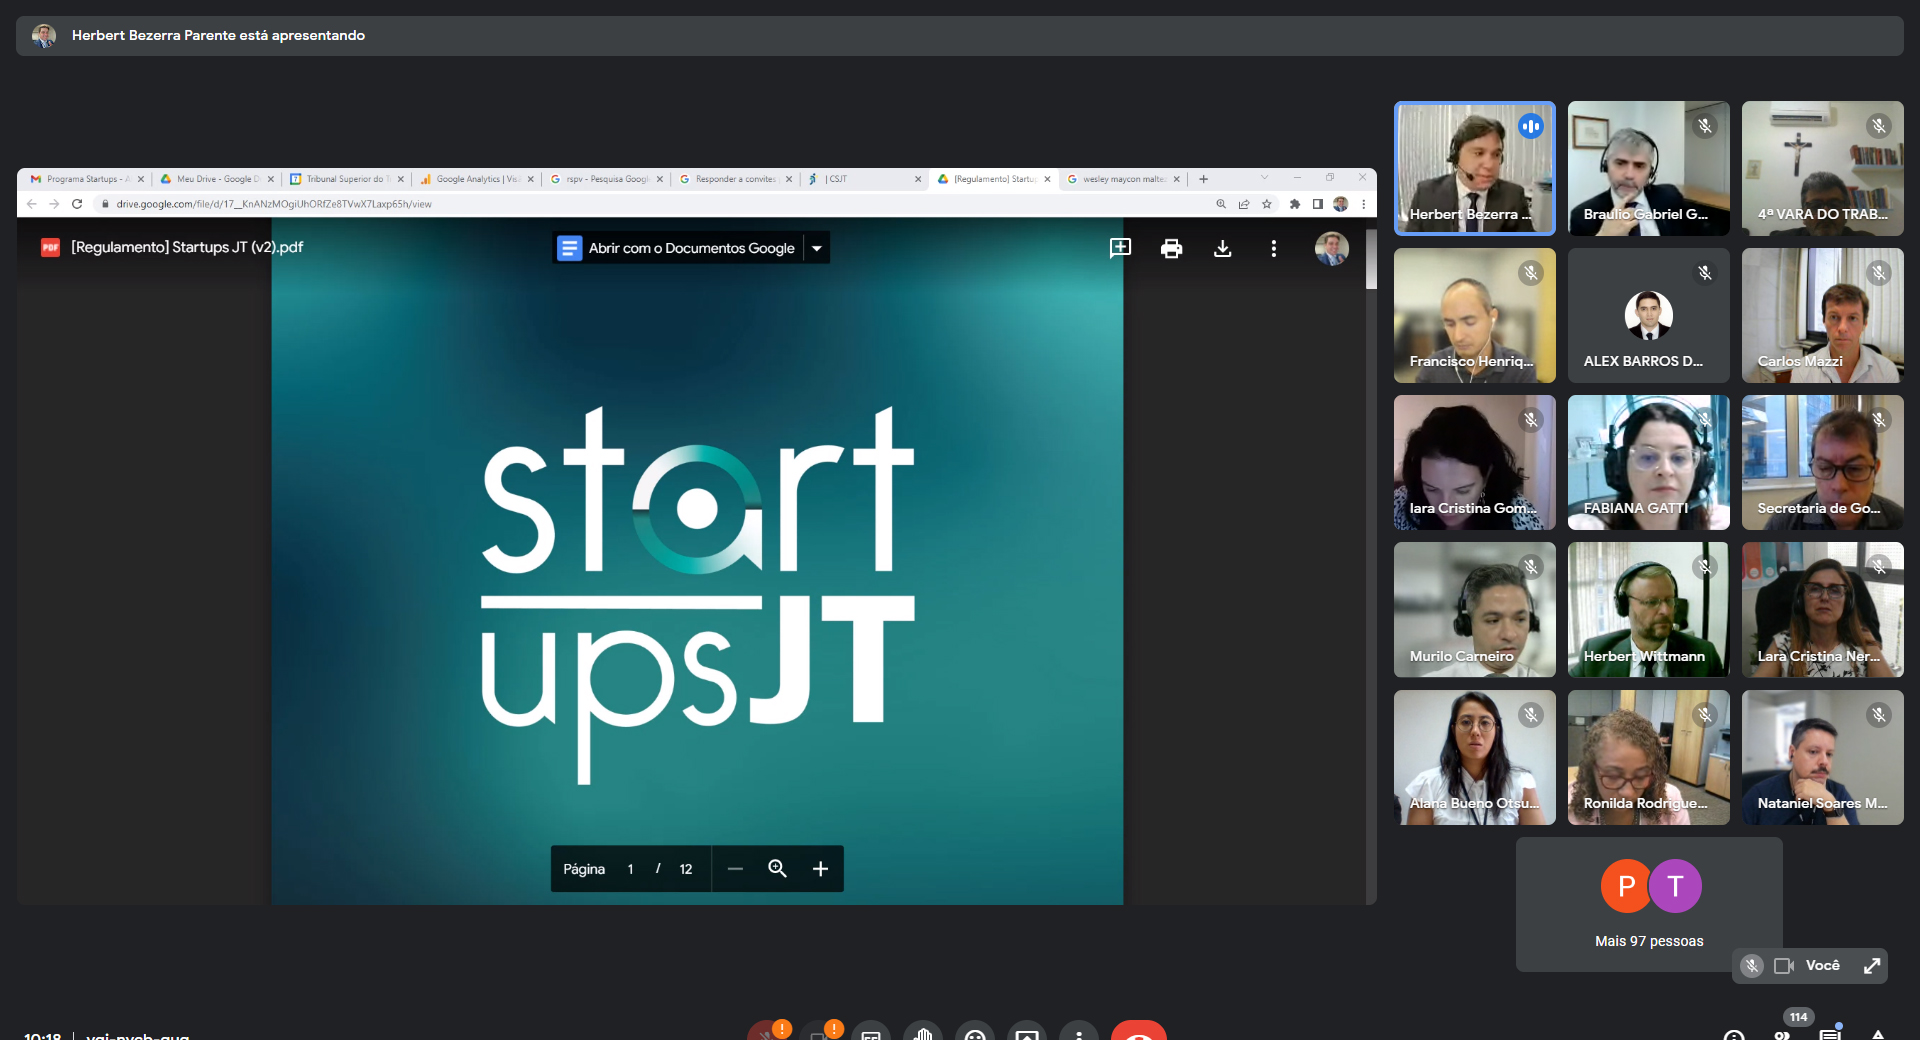
Task: Toggle your microphone in the meeting bar
Action: (x=766, y=1033)
